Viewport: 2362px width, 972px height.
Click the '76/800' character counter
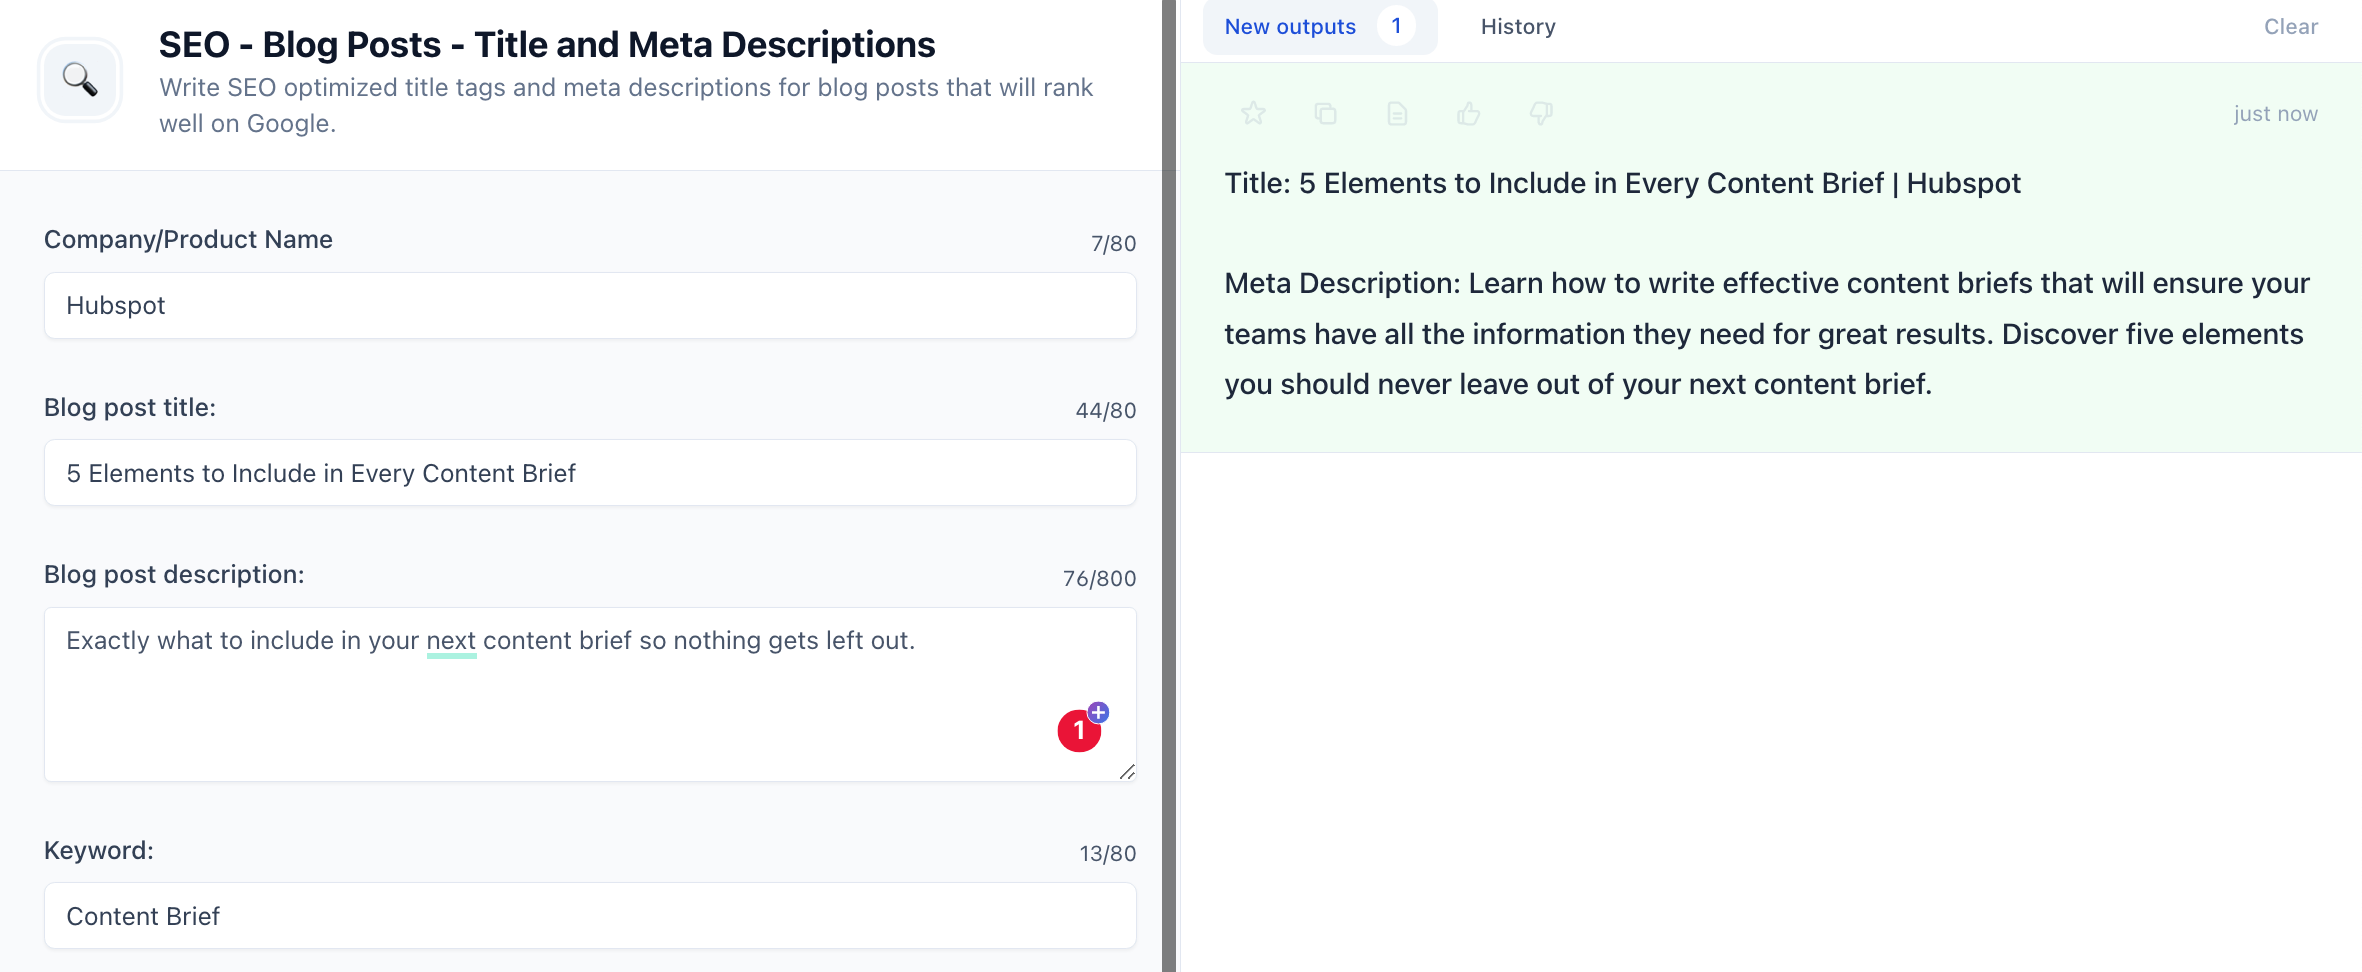point(1099,579)
